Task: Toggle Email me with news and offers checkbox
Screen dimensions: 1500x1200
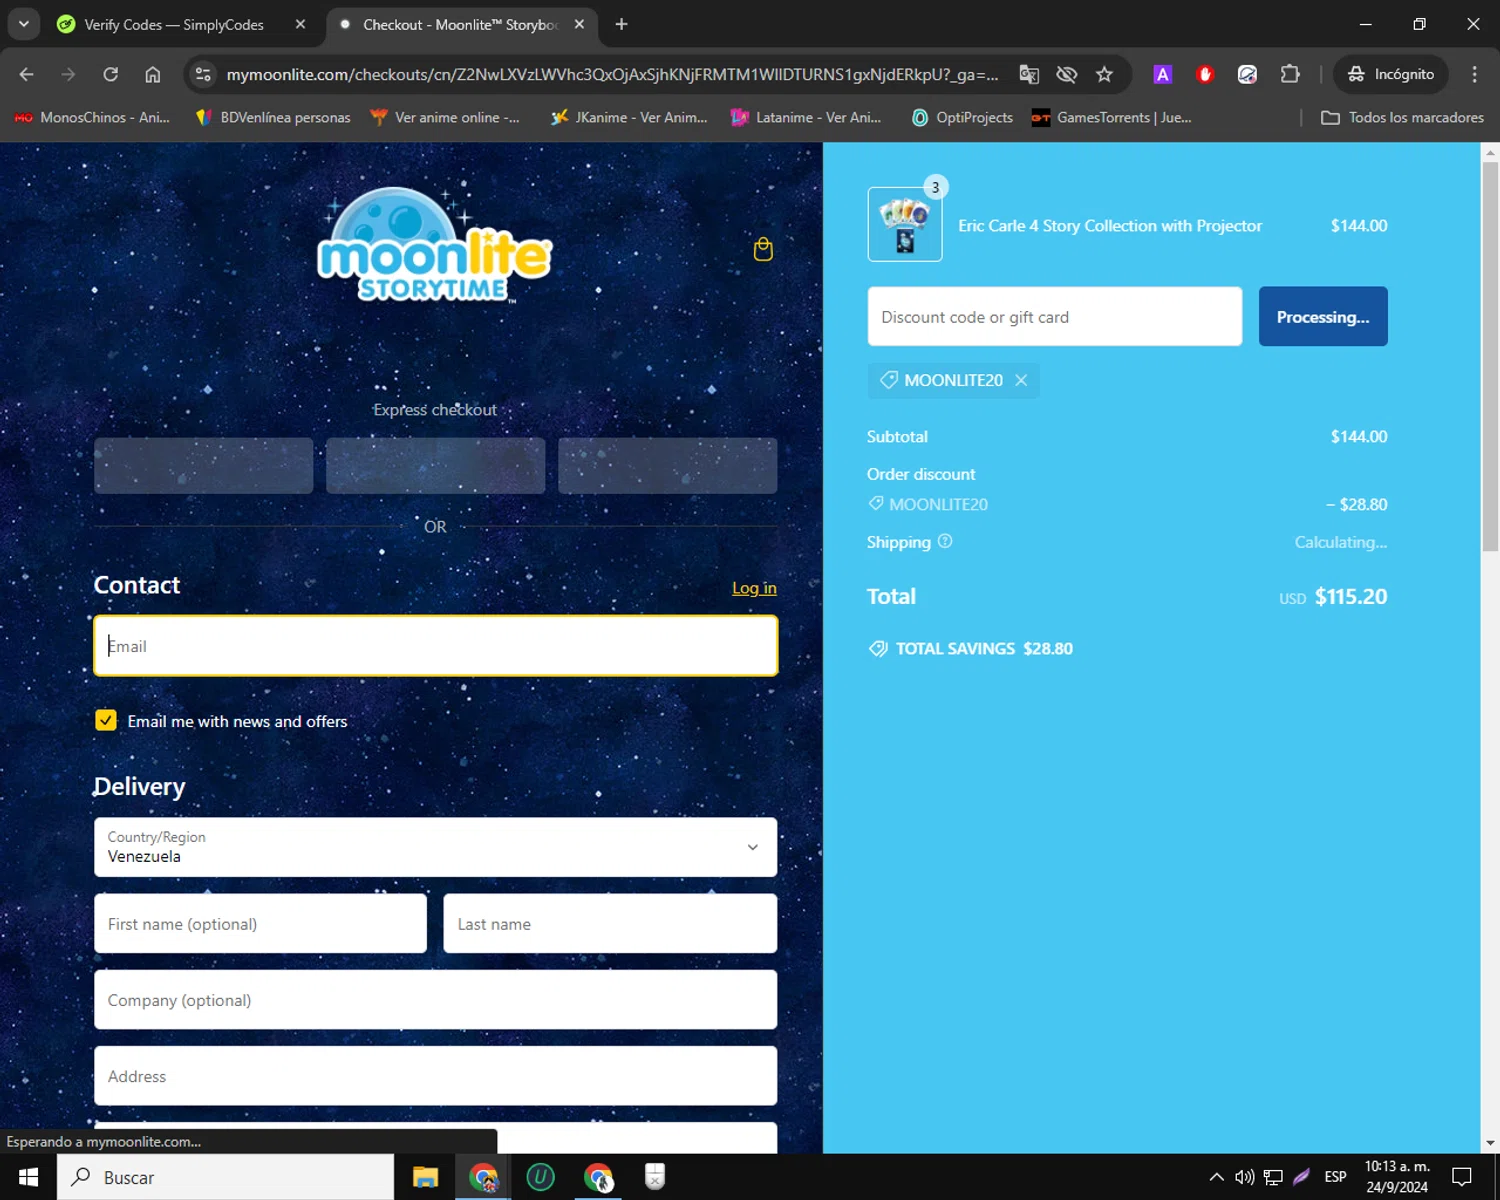Action: 106,720
